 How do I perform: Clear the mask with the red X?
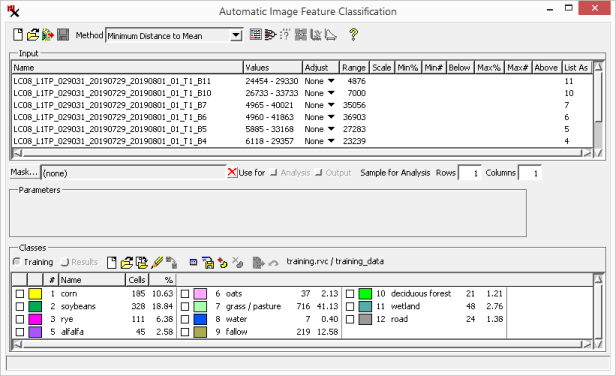click(x=232, y=172)
